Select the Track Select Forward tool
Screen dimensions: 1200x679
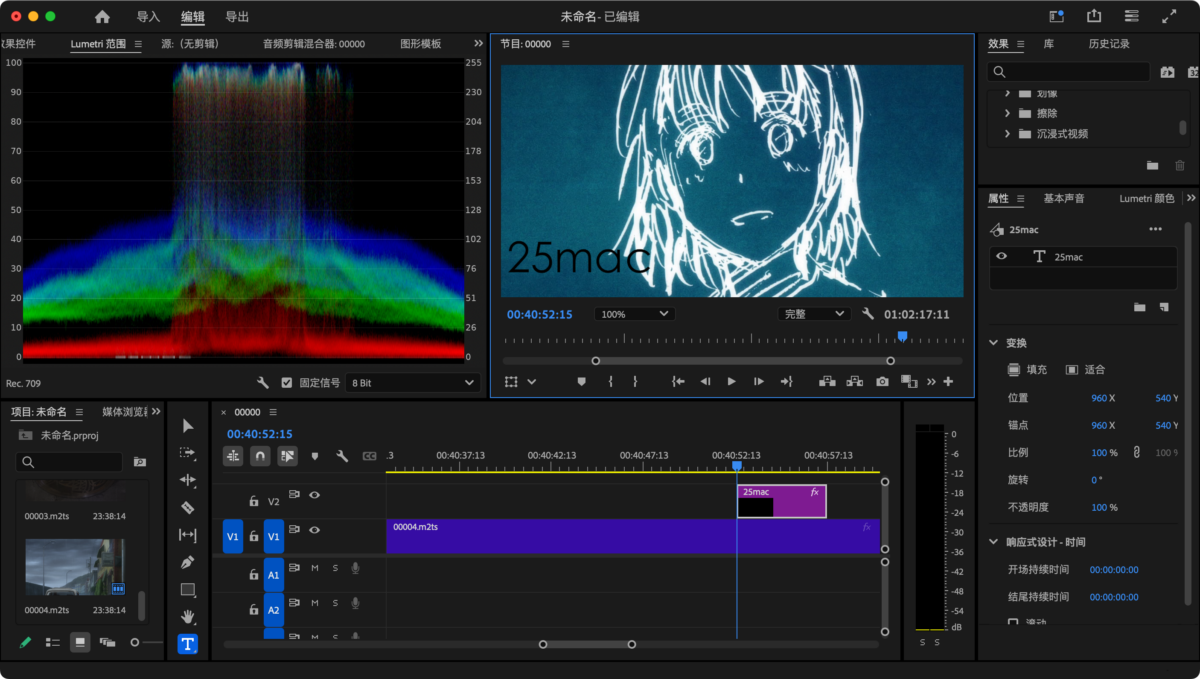coord(188,453)
